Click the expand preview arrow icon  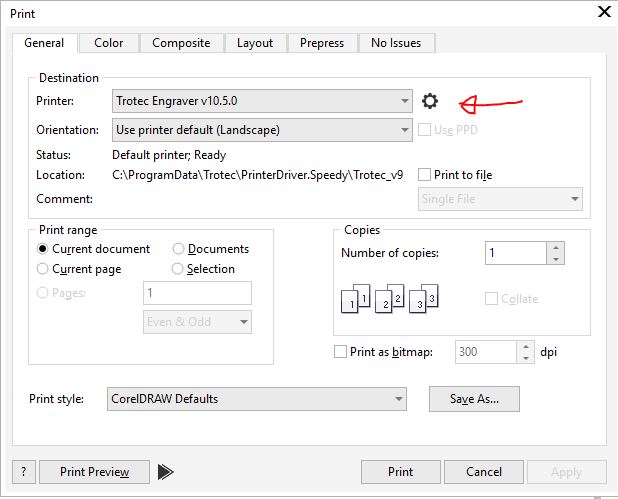(166, 472)
